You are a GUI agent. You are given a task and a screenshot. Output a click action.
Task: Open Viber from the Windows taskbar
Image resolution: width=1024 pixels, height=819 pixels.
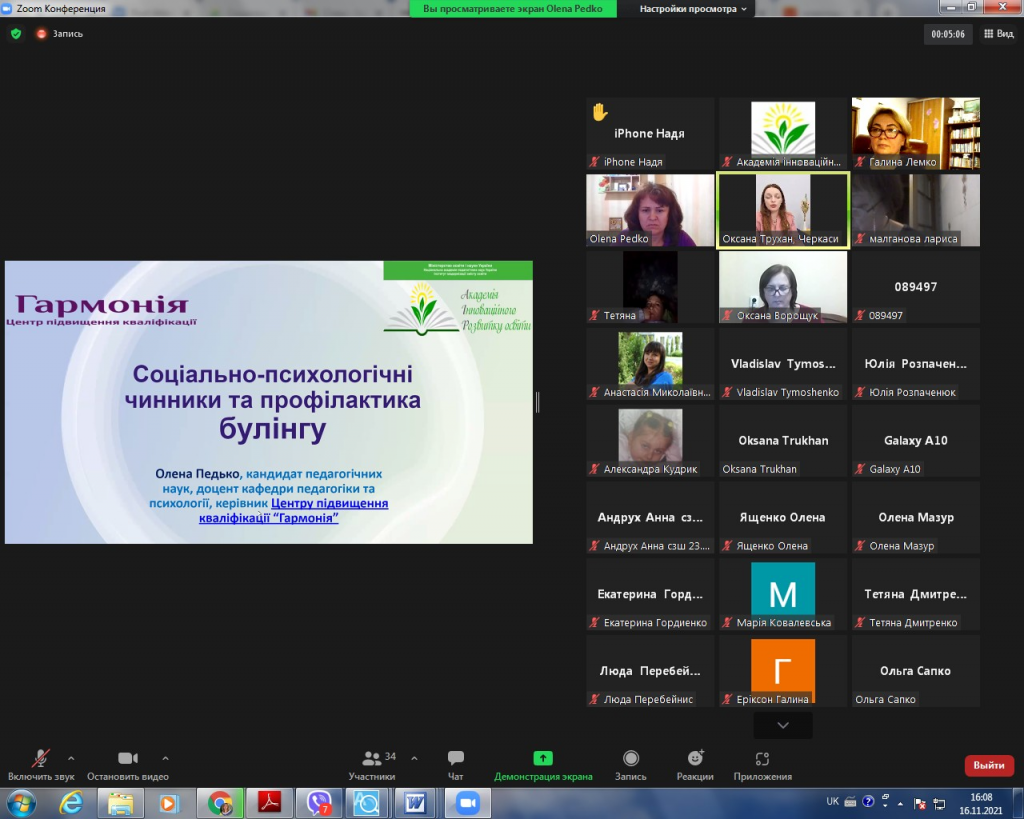(x=319, y=802)
